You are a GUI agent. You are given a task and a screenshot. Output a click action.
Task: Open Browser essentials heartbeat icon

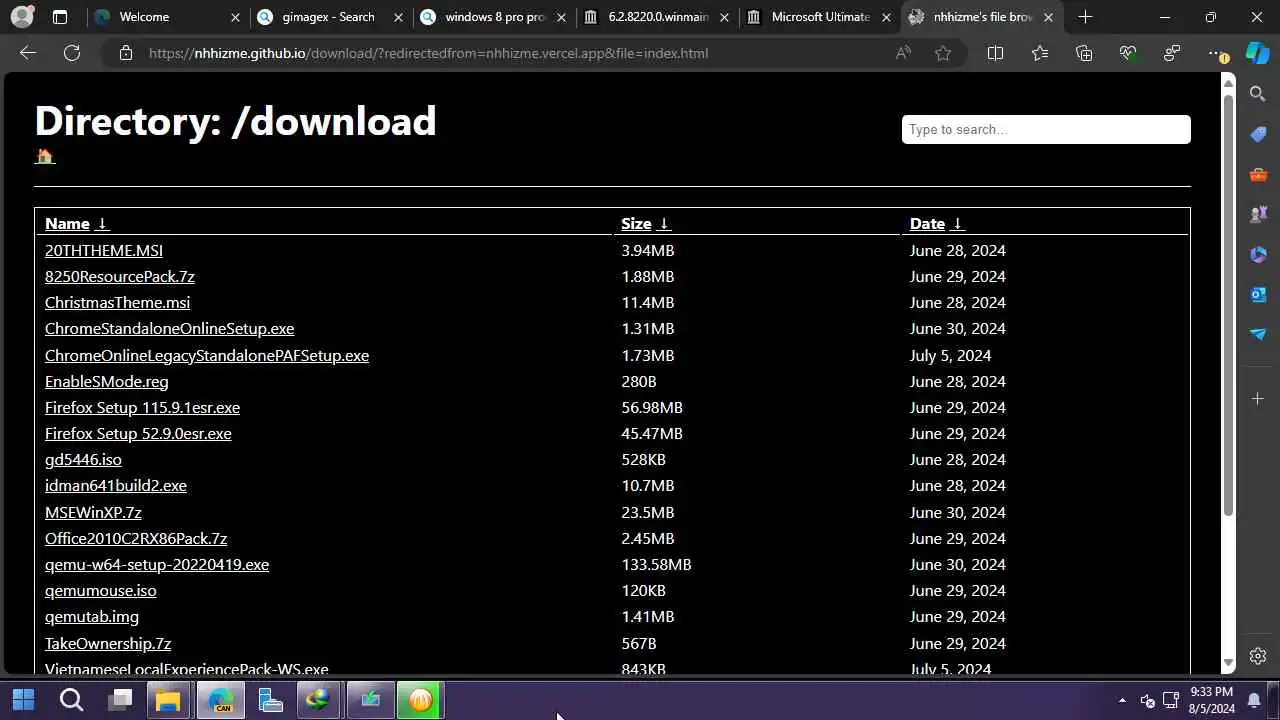pos(1128,53)
